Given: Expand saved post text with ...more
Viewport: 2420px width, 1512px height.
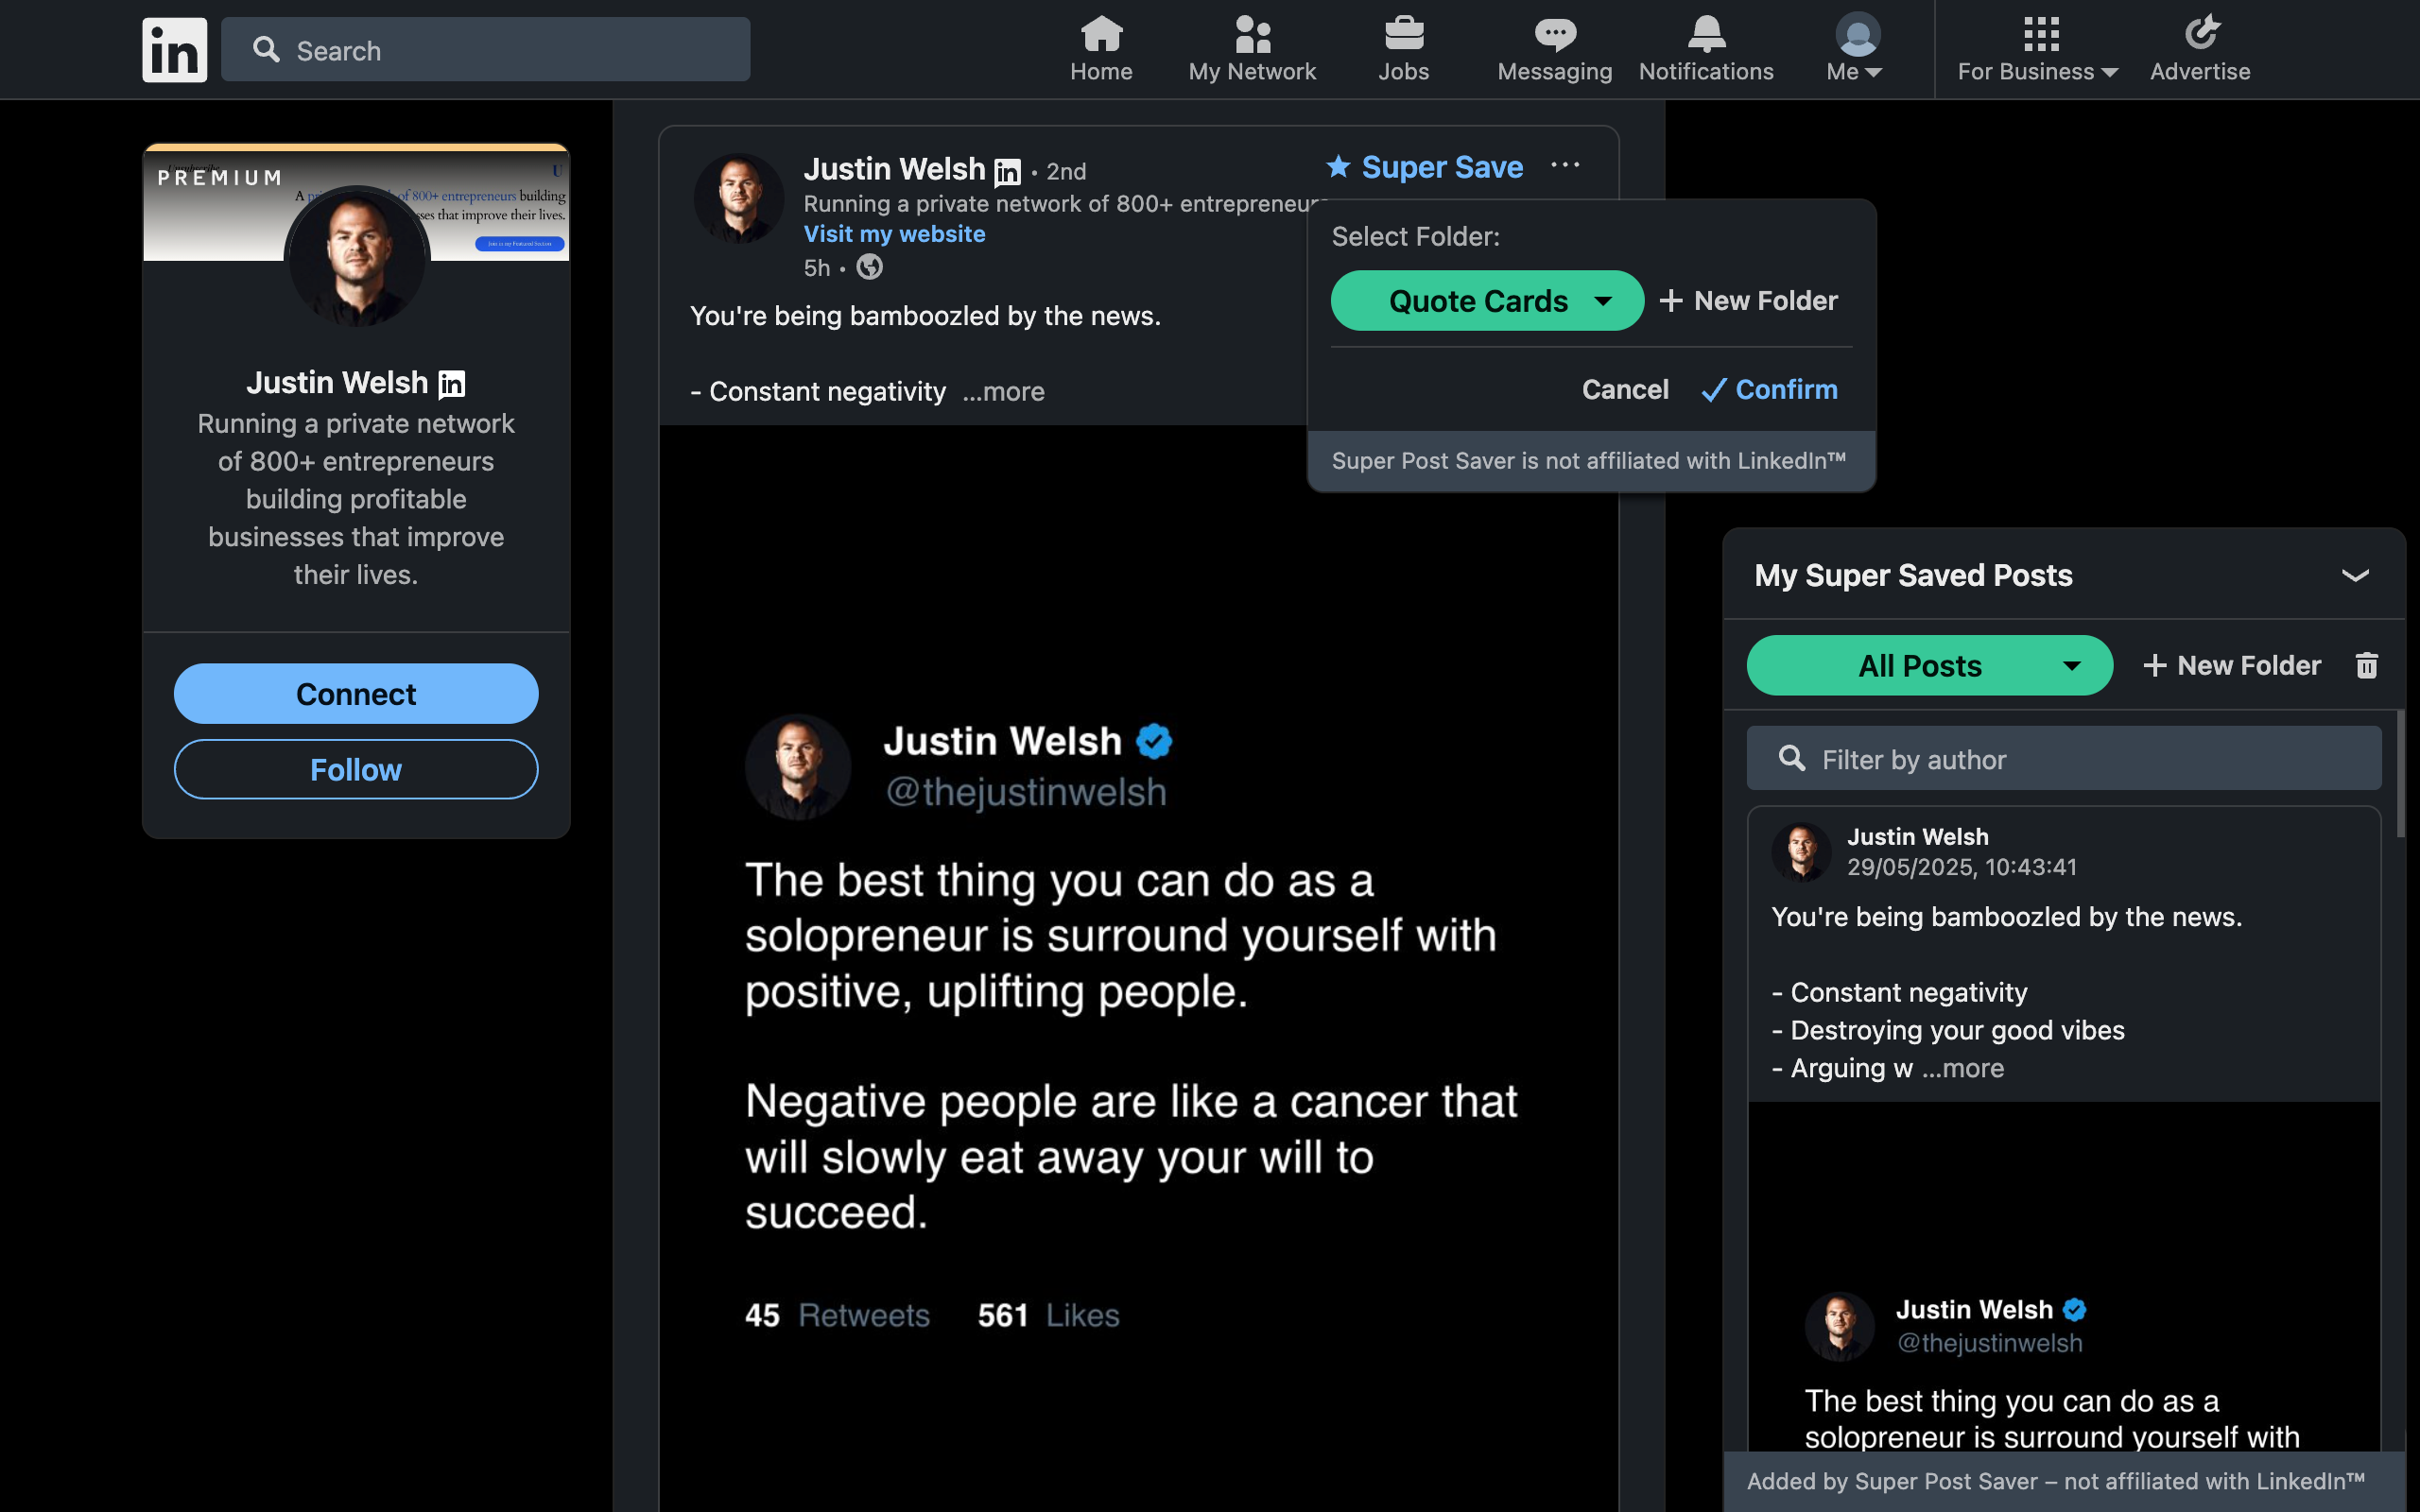Looking at the screenshot, I should [x=1962, y=1068].
